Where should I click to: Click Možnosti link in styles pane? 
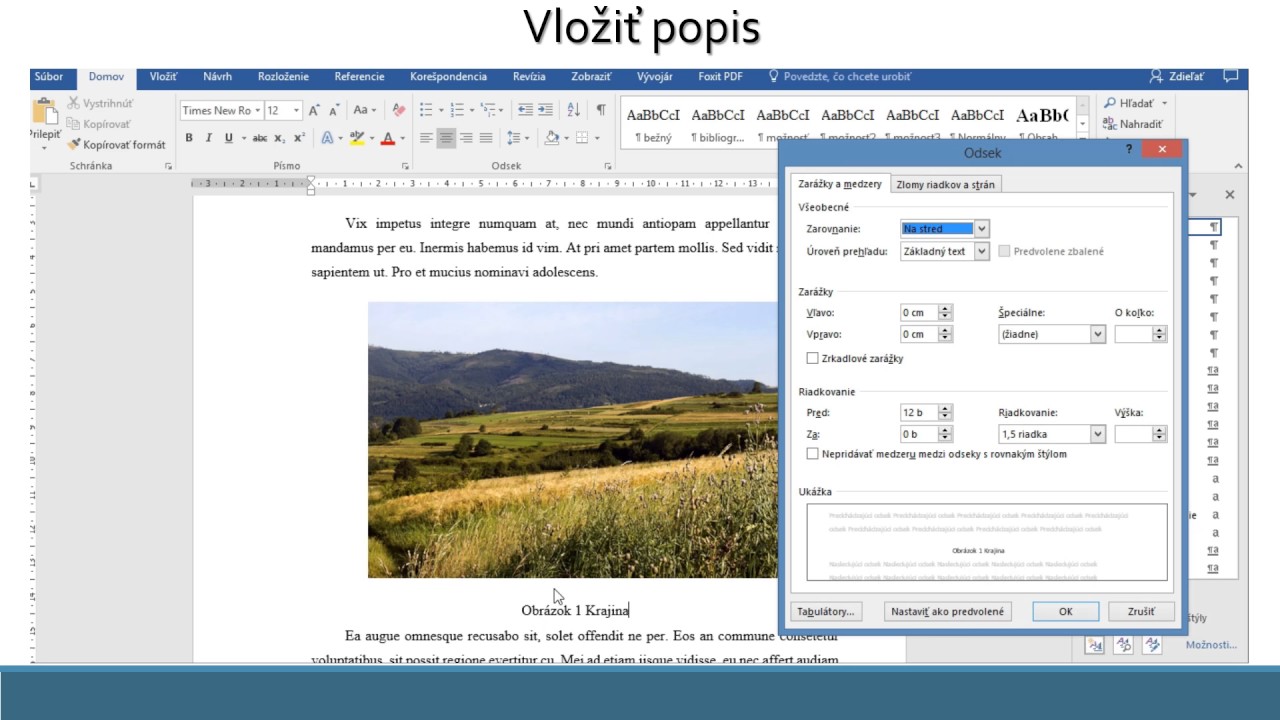(1211, 645)
